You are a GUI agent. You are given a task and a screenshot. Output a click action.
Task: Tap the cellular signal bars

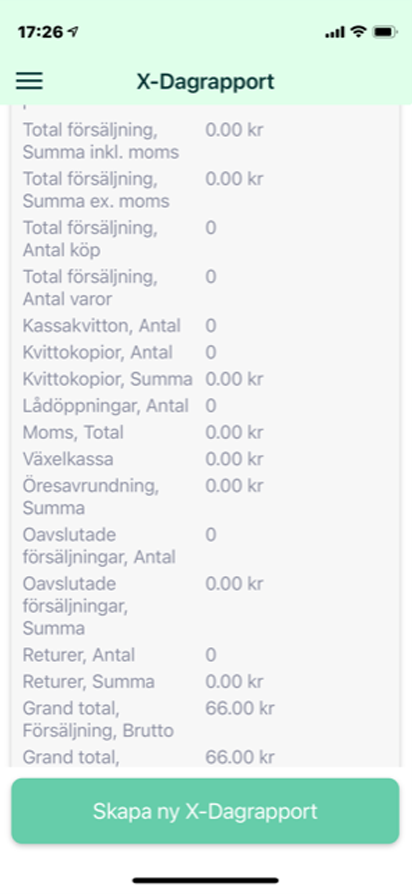[335, 32]
